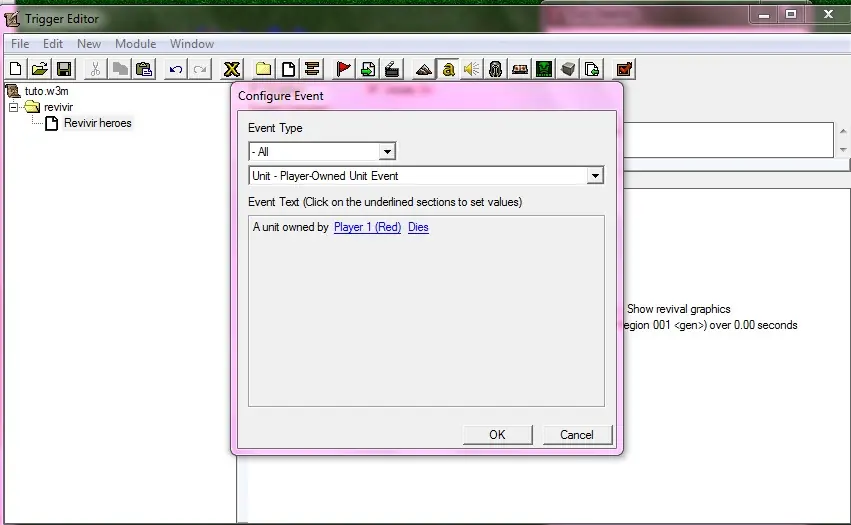Close the Trigger Editor window
851x525 pixels.
(828, 15)
